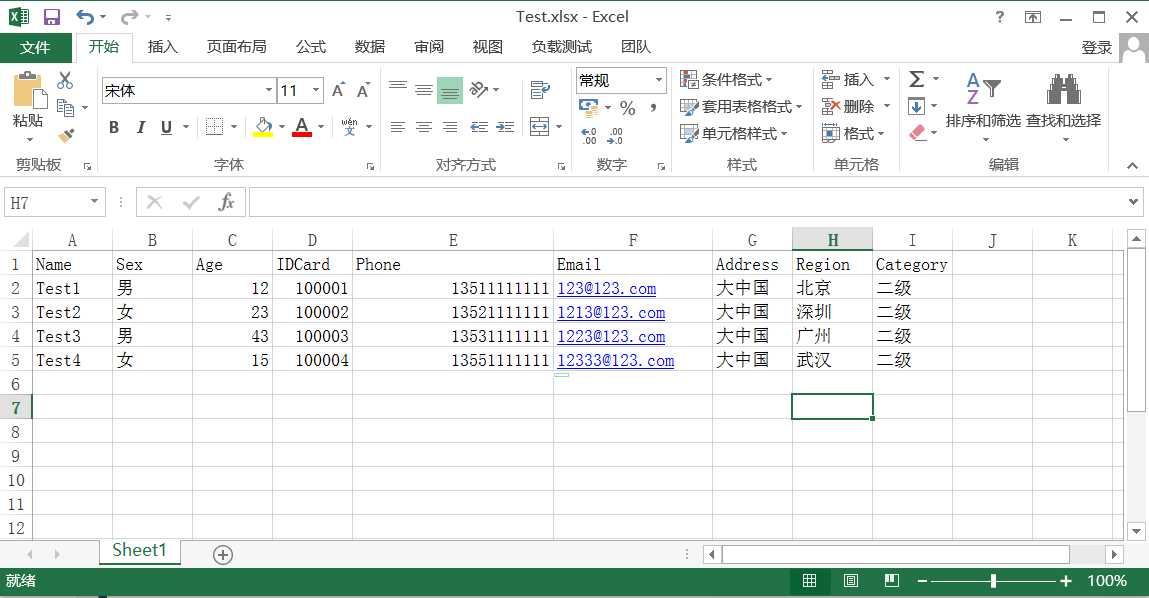This screenshot has height=598, width=1149.
Task: Apply the red font color A
Action: (302, 127)
